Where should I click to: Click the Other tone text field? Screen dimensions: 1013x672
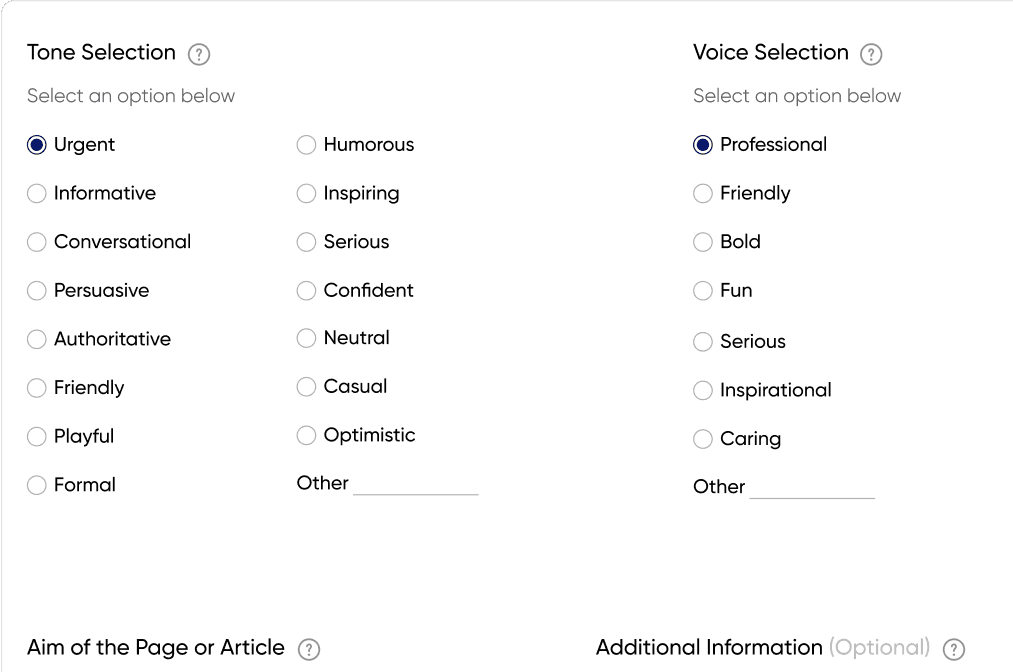pyautogui.click(x=415, y=485)
